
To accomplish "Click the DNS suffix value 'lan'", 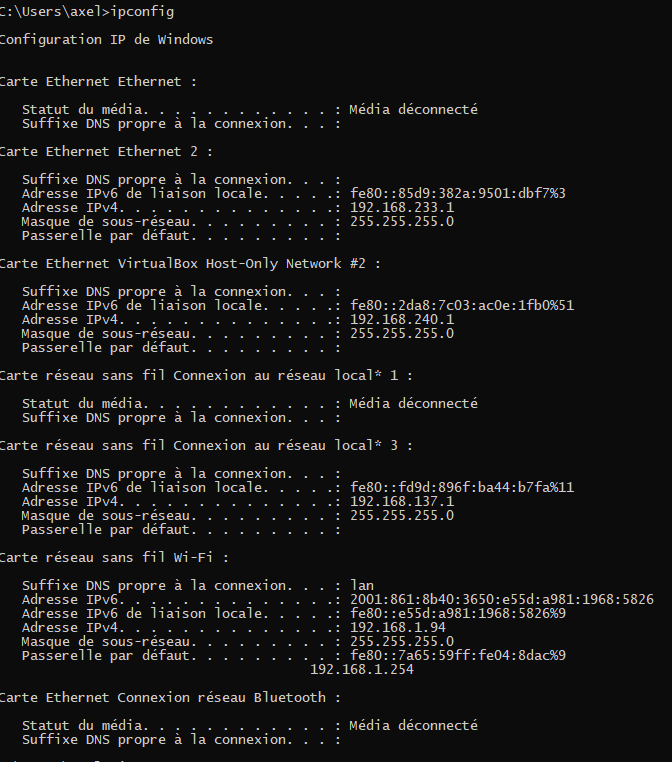I will pos(362,585).
